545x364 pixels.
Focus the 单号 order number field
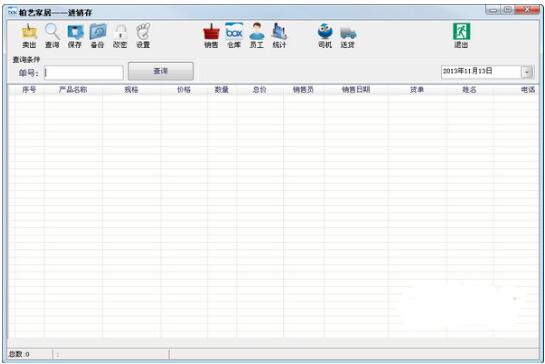click(x=84, y=73)
